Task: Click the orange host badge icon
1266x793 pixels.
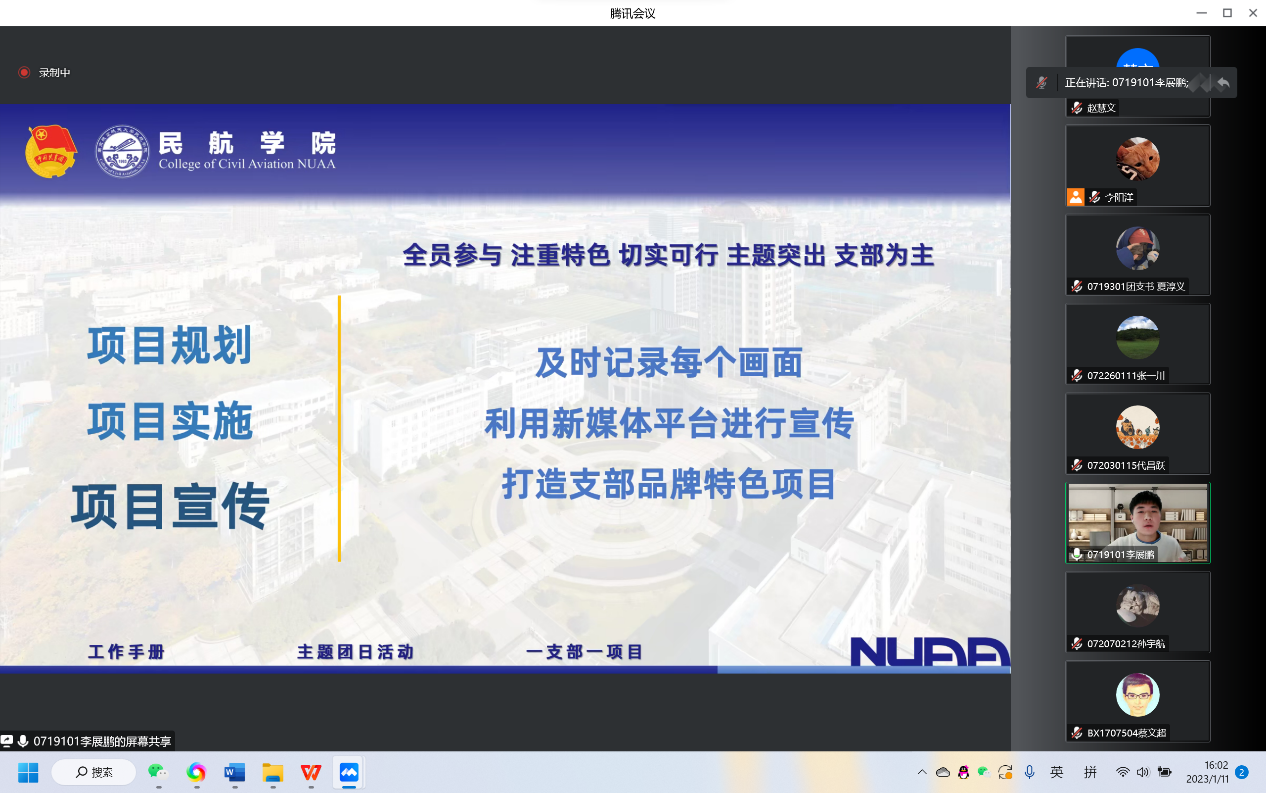Action: 1075,197
